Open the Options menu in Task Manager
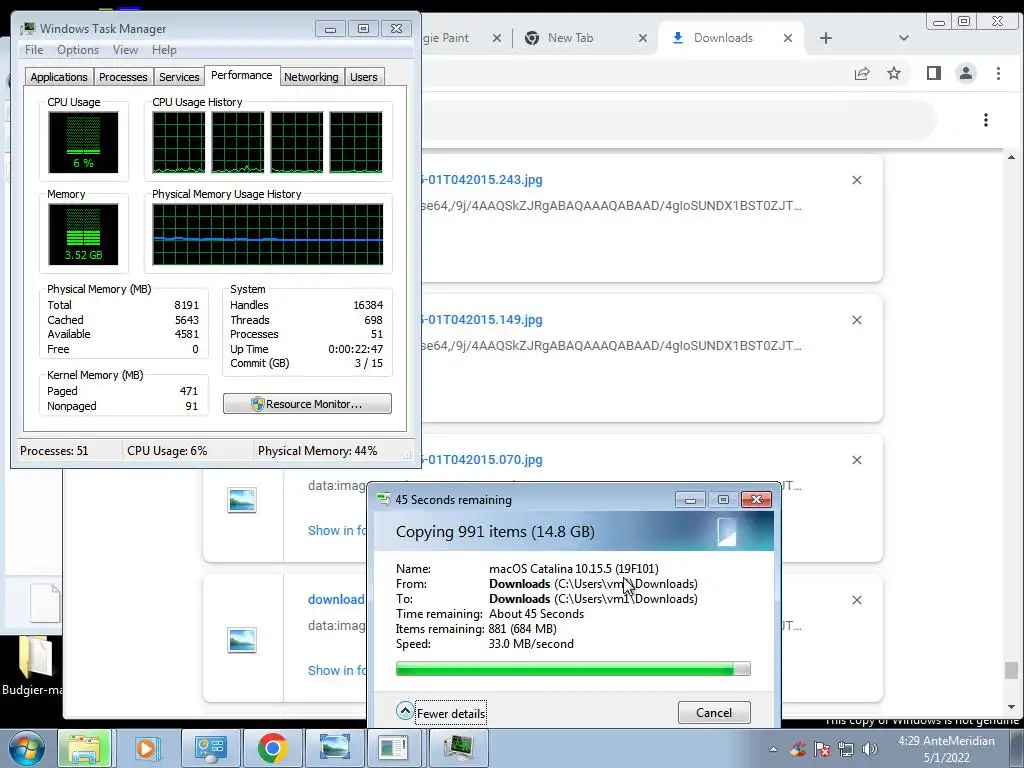Viewport: 1024px width, 768px height. (x=78, y=50)
